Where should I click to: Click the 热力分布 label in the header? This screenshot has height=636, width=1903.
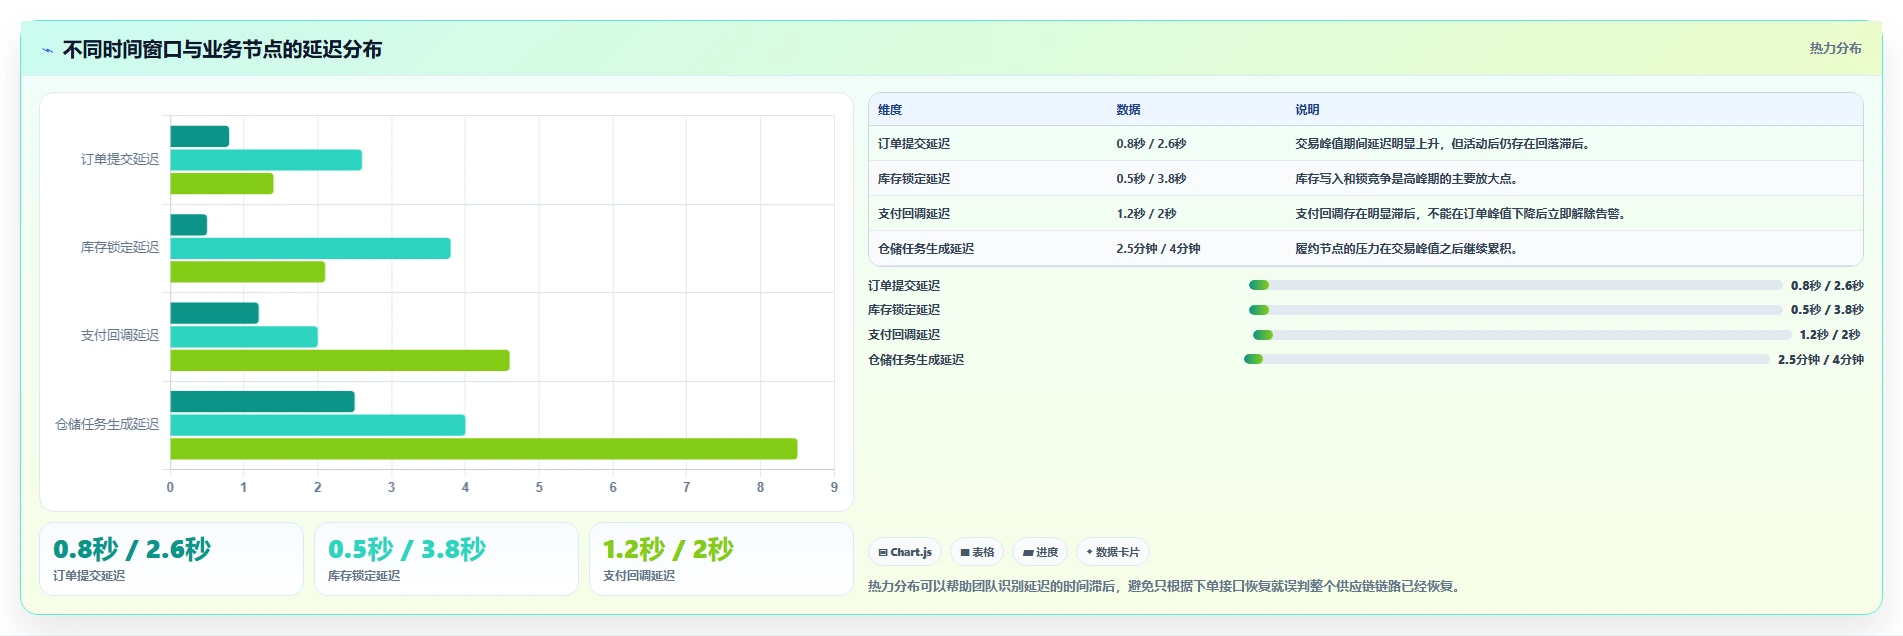point(1835,48)
